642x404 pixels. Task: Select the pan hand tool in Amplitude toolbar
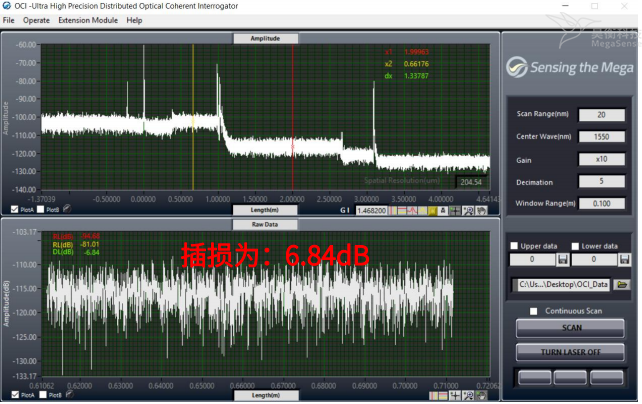click(x=482, y=211)
